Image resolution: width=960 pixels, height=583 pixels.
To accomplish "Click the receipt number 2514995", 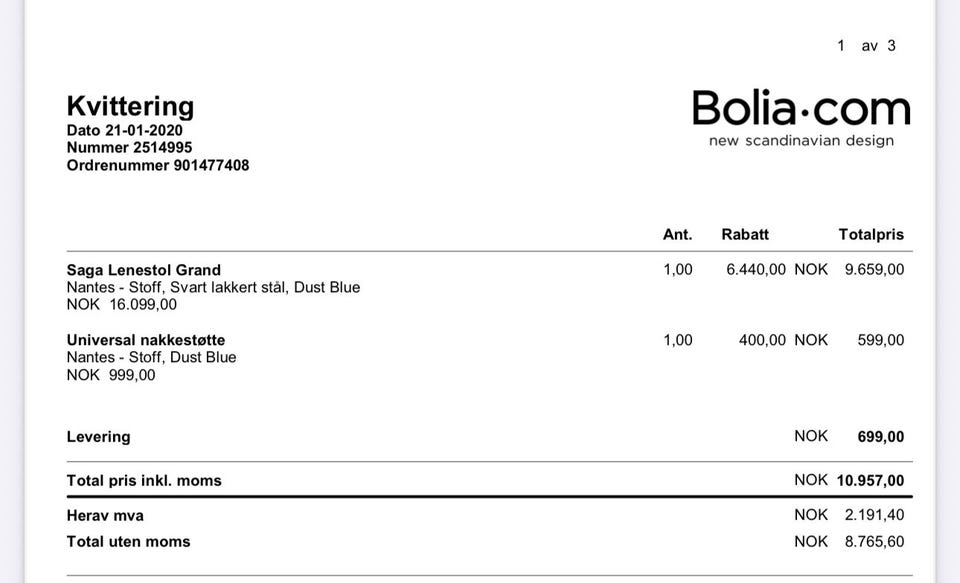I will pos(162,148).
